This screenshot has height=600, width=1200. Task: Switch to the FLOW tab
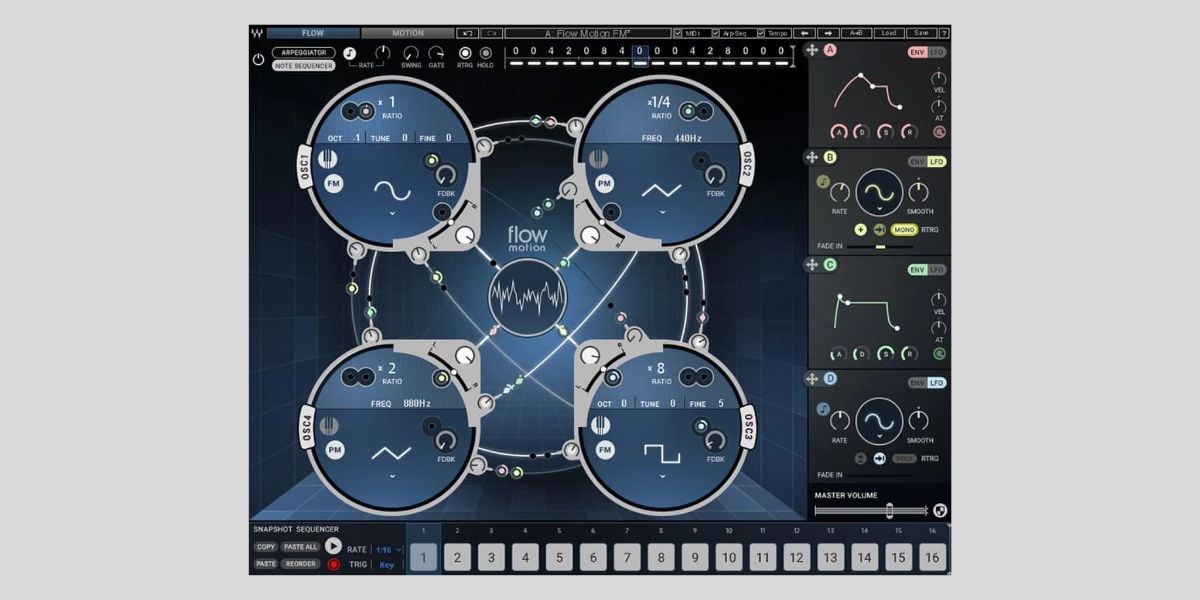coord(313,33)
